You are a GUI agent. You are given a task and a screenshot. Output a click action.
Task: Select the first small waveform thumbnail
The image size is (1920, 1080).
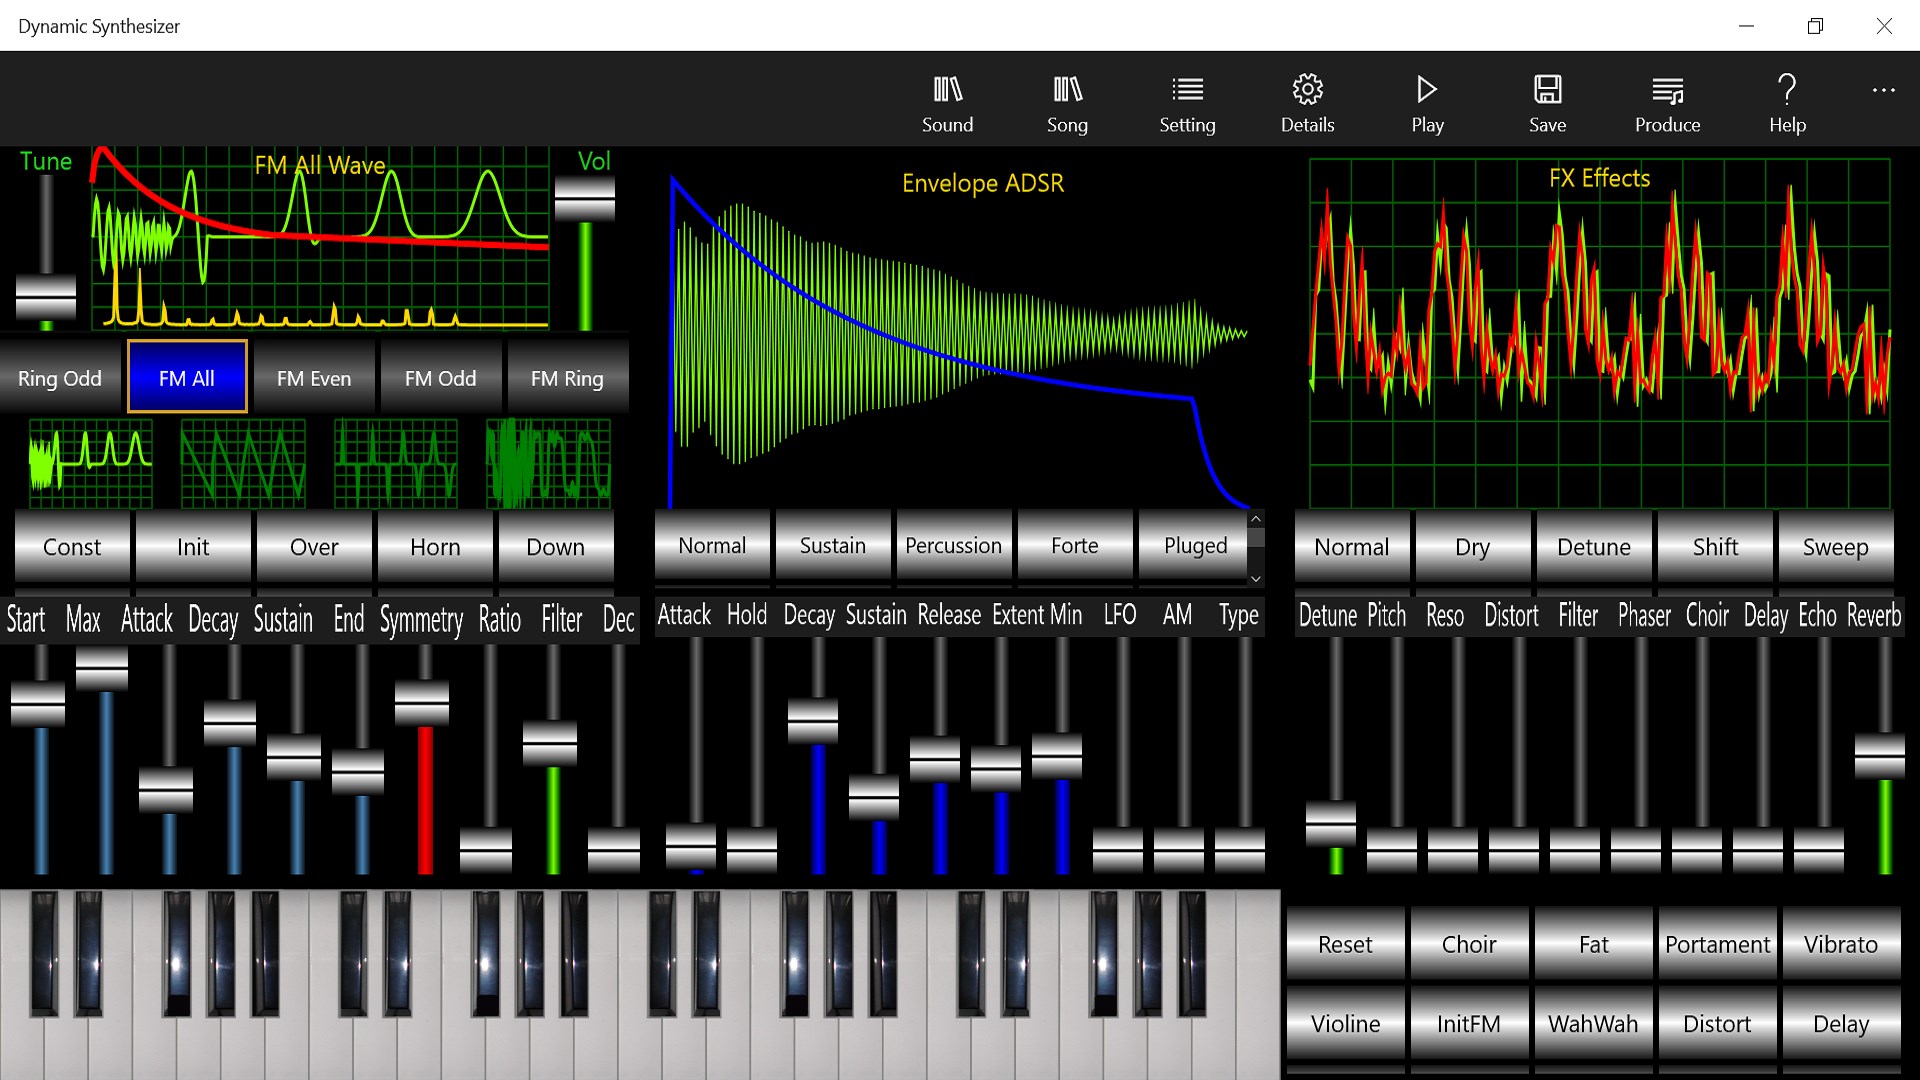click(x=91, y=463)
